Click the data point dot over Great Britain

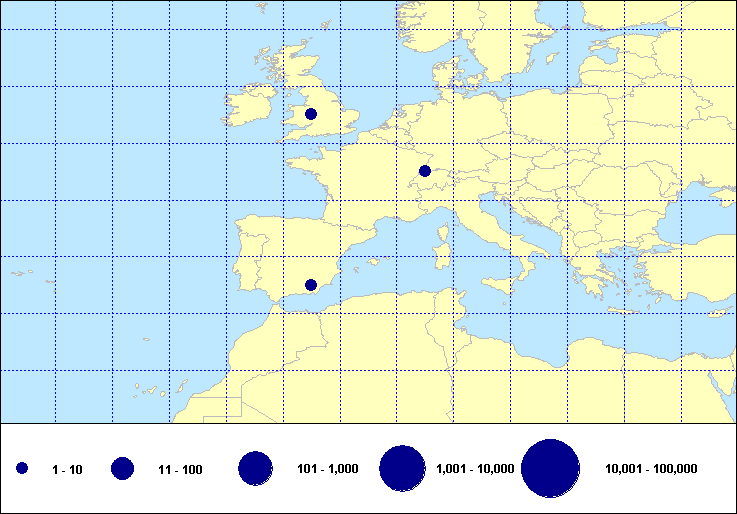point(311,114)
